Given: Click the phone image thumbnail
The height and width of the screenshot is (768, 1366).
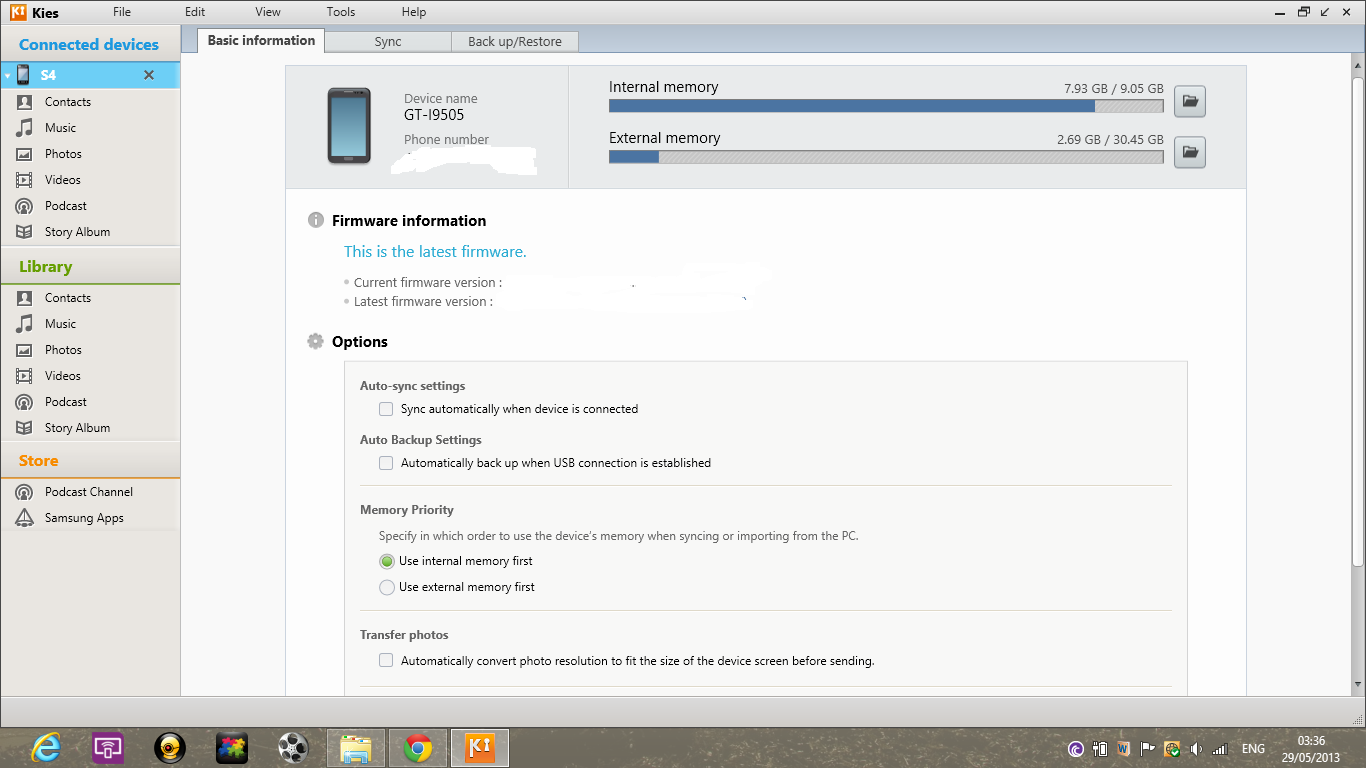Looking at the screenshot, I should (x=349, y=126).
